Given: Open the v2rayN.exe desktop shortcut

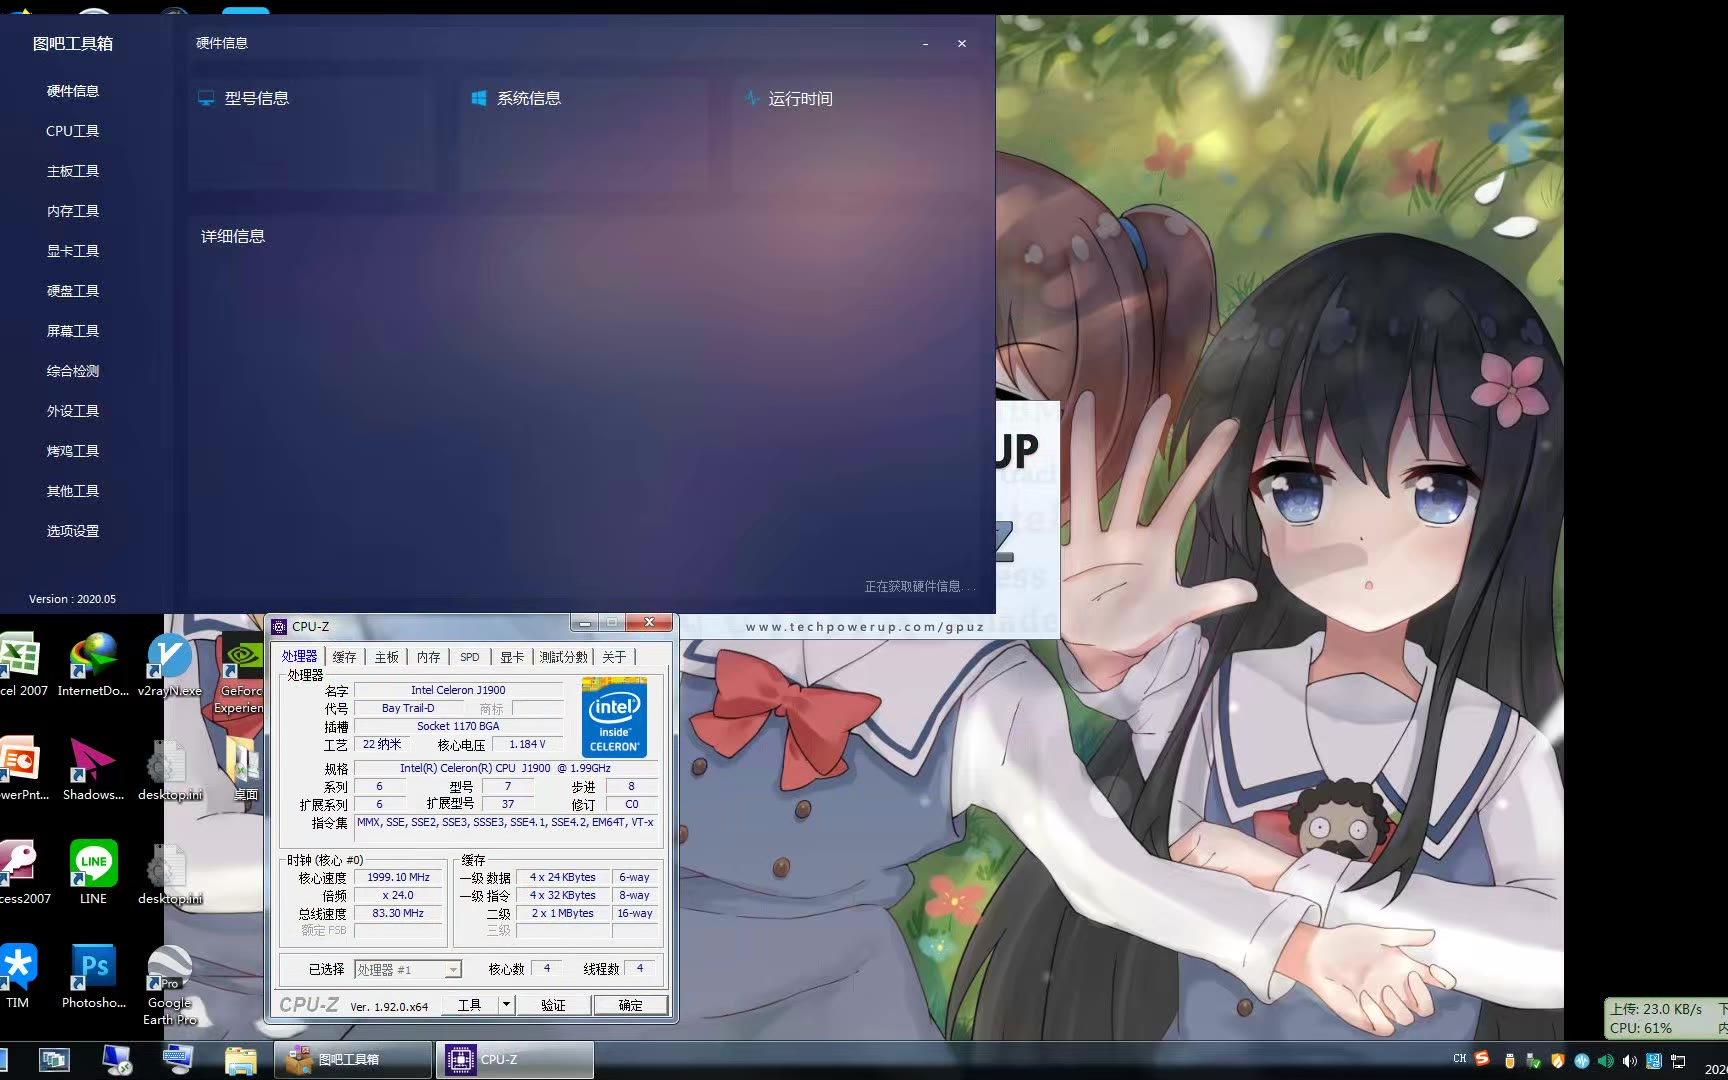Looking at the screenshot, I should (169, 665).
